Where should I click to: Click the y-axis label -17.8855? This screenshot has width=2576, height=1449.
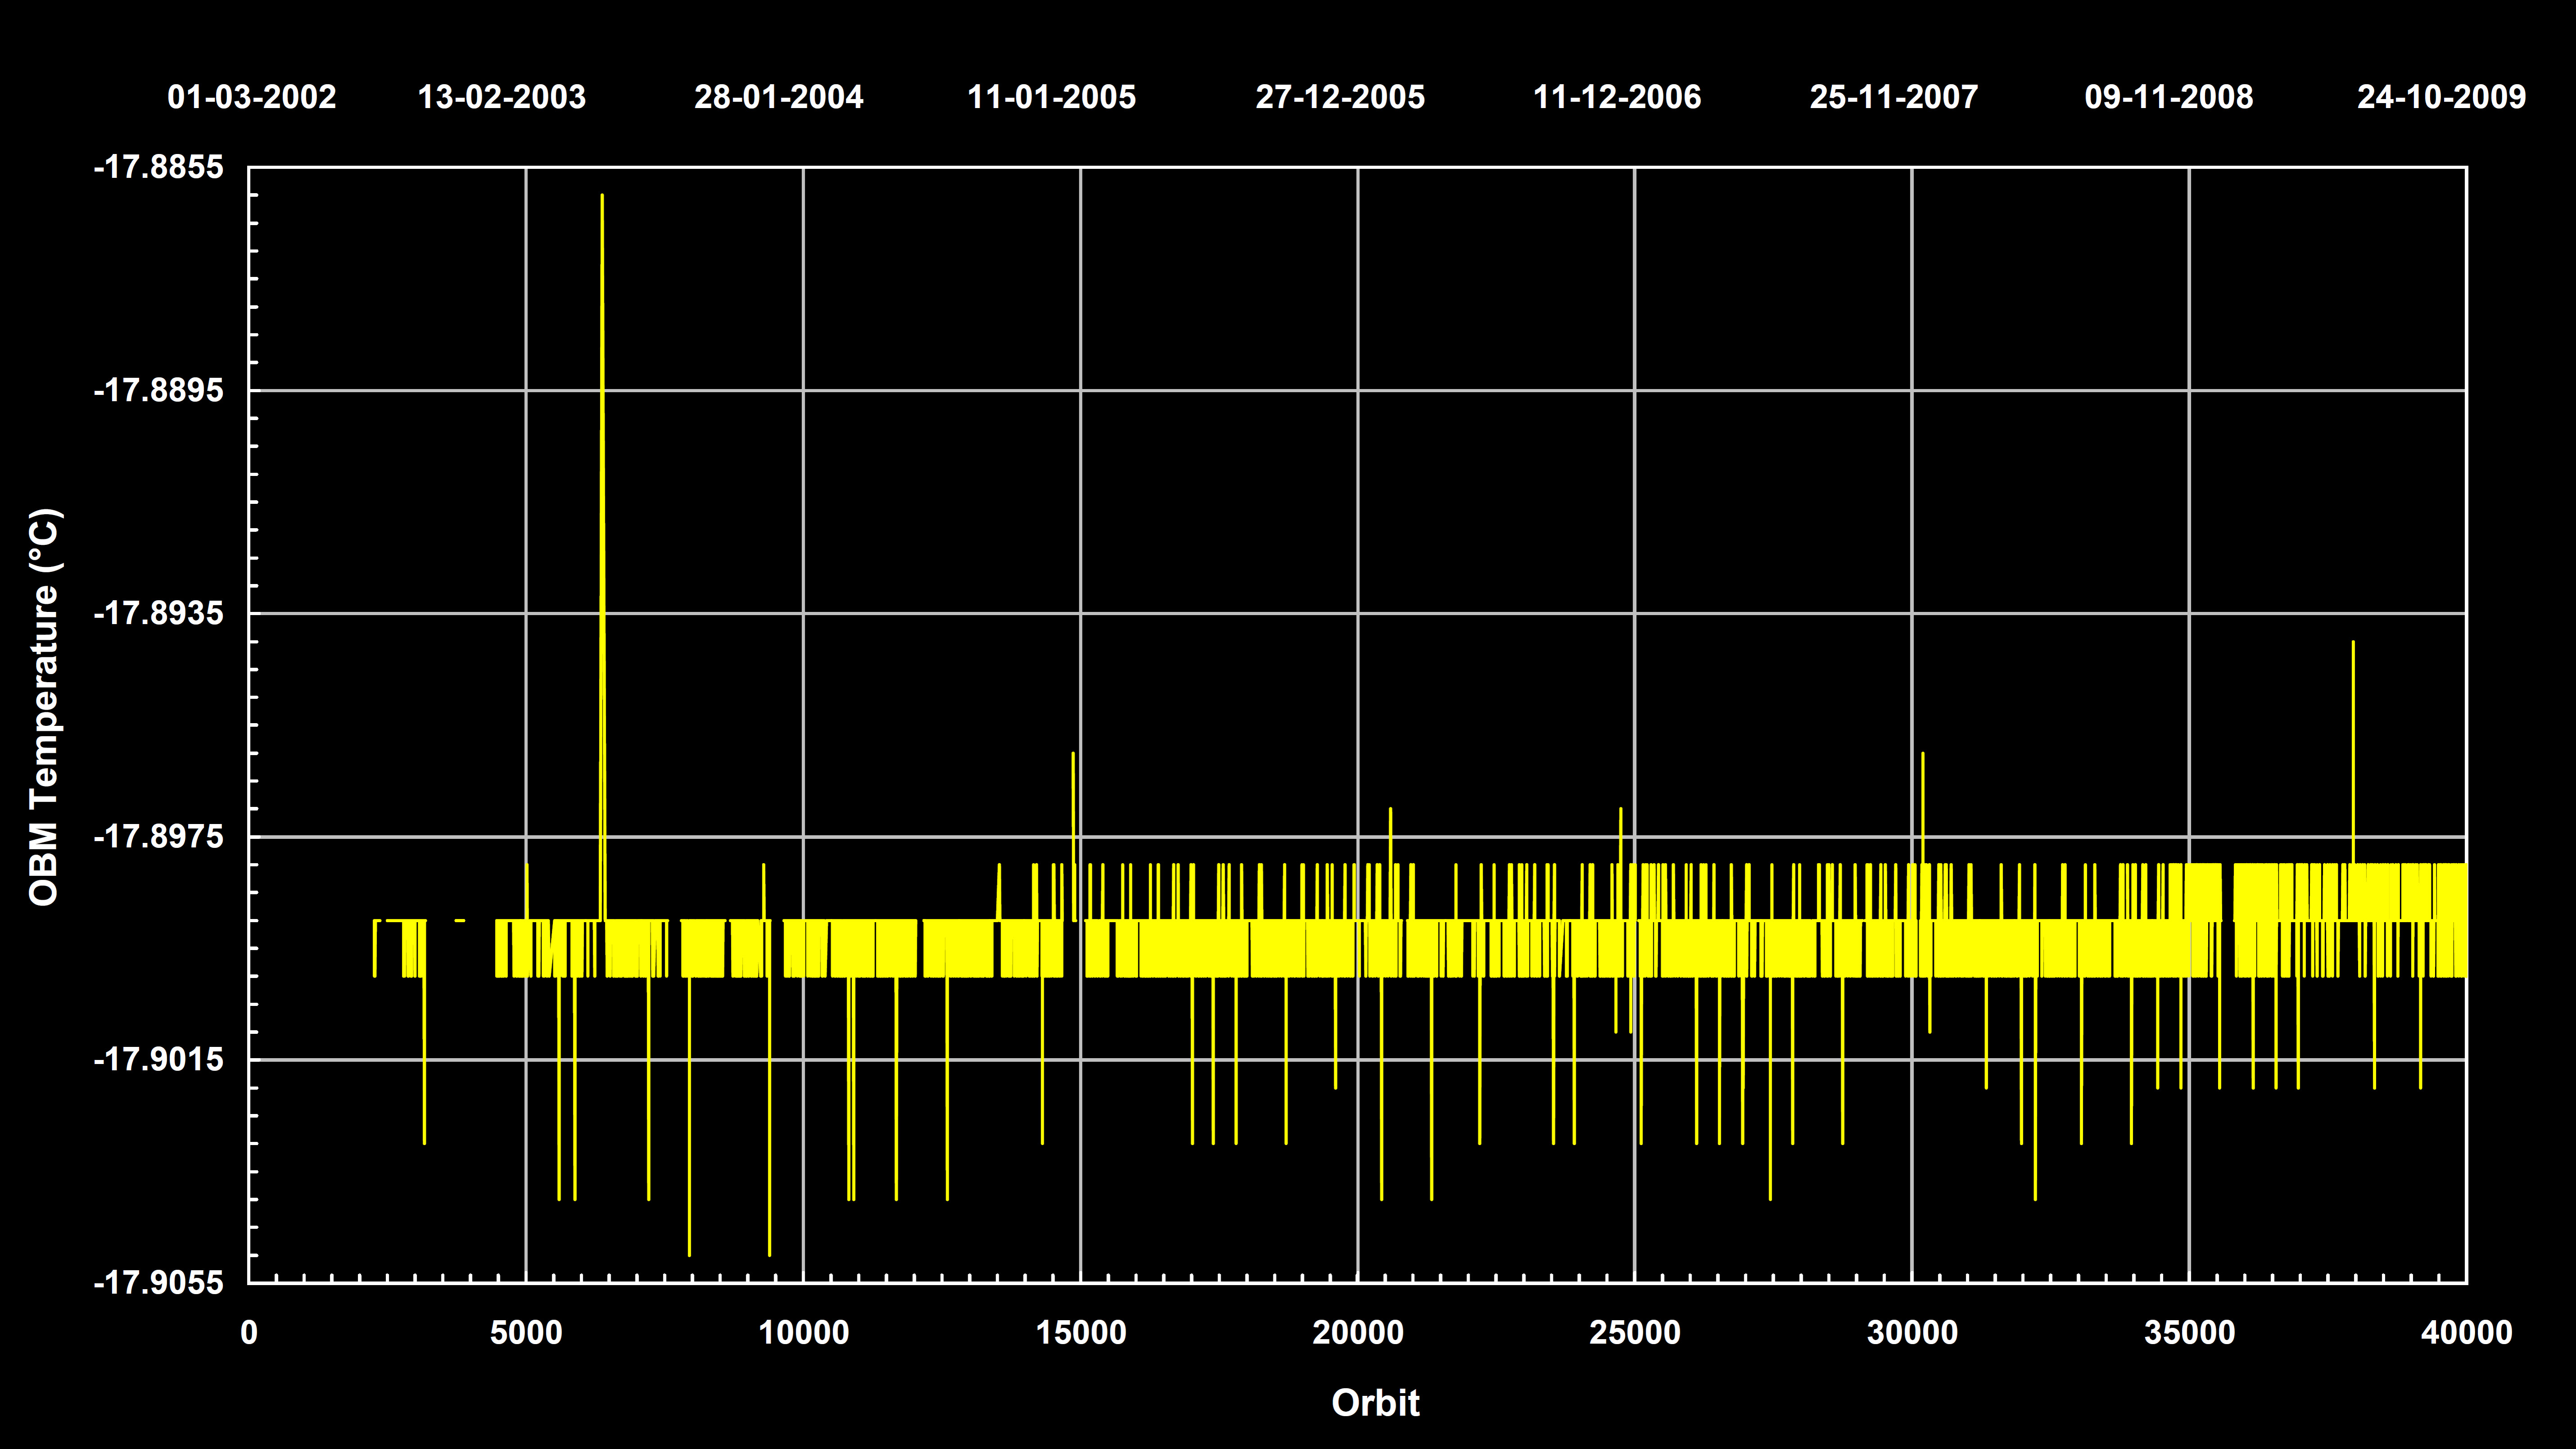click(x=158, y=167)
